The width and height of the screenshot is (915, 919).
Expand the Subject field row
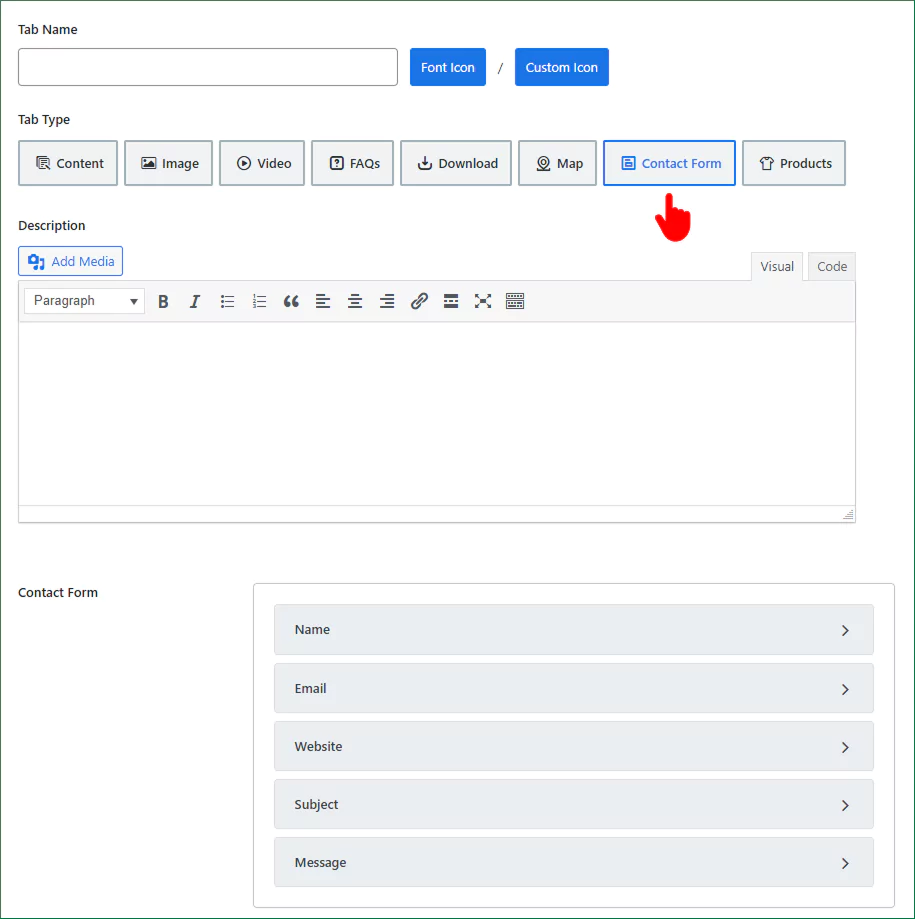574,804
